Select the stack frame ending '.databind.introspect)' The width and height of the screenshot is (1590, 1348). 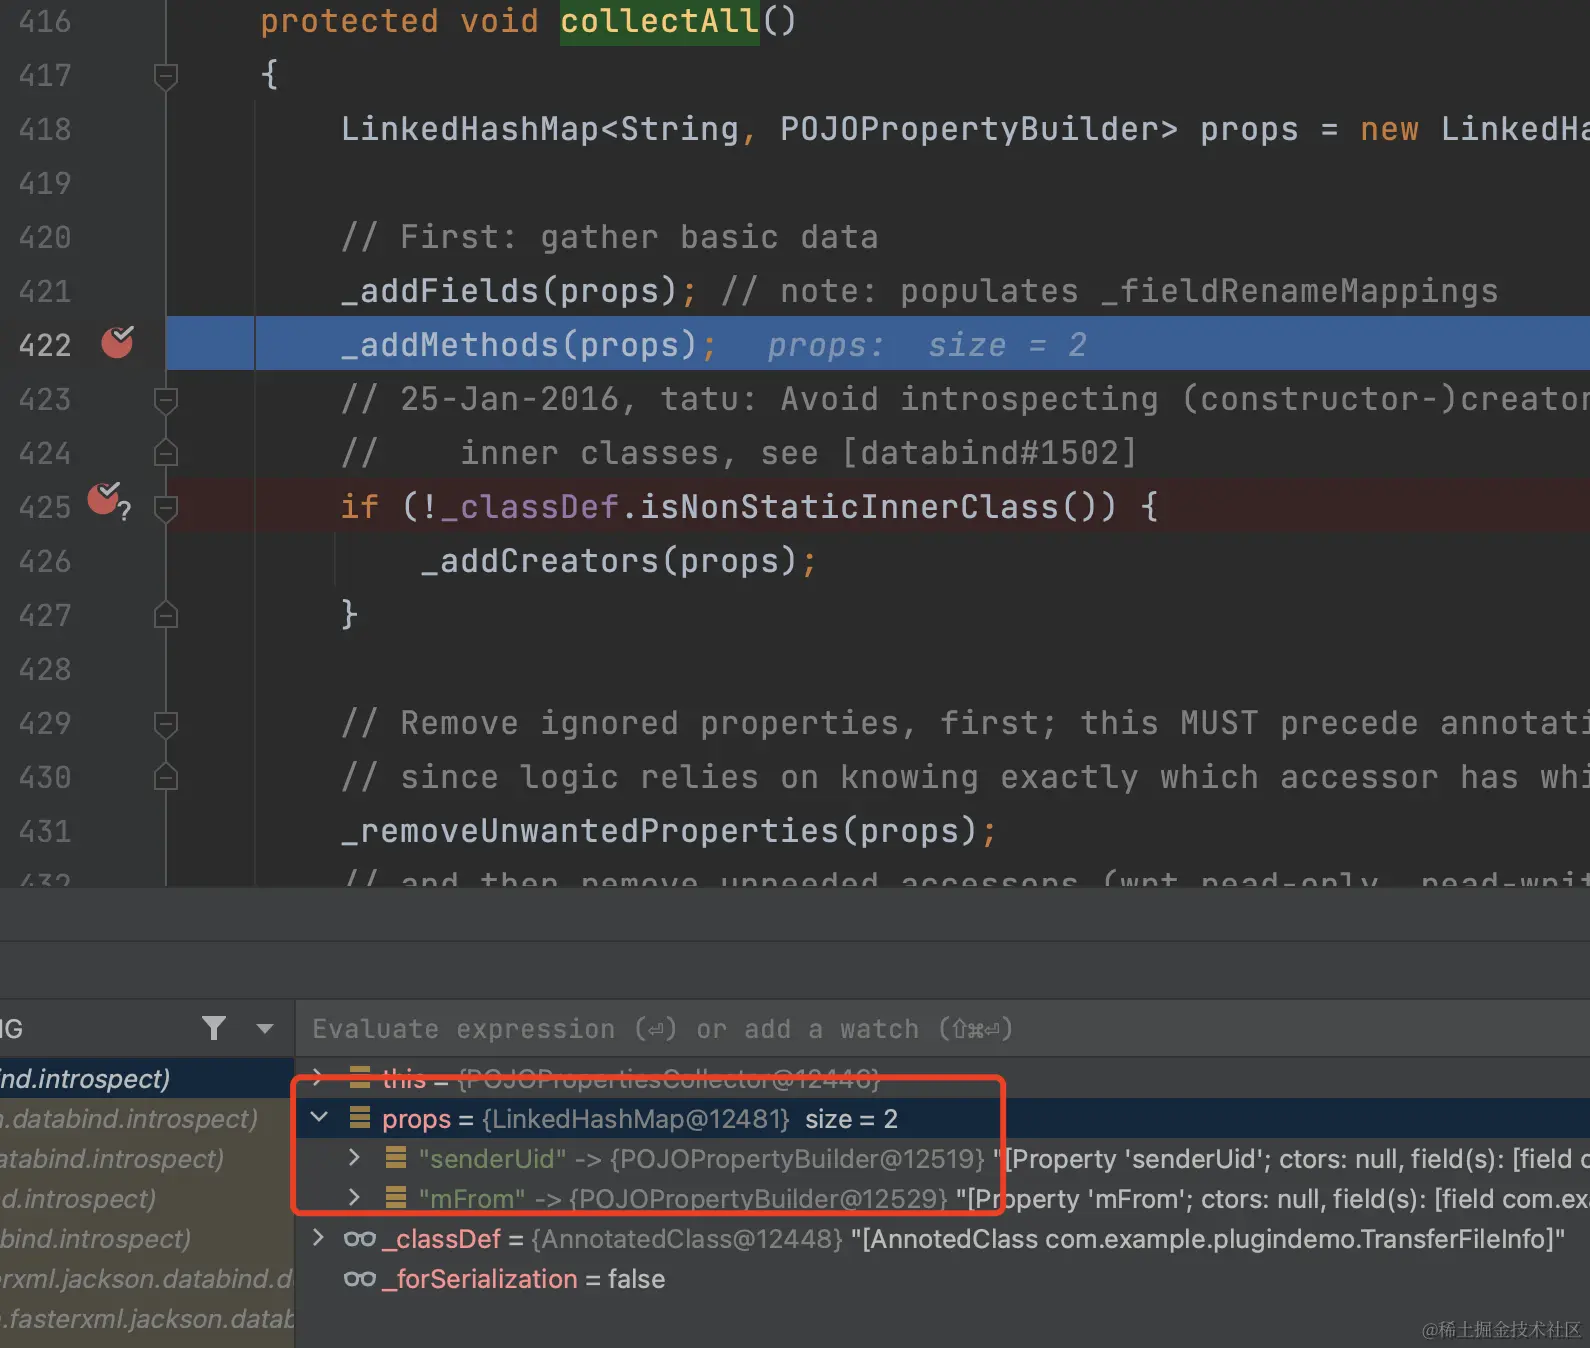[147, 1118]
